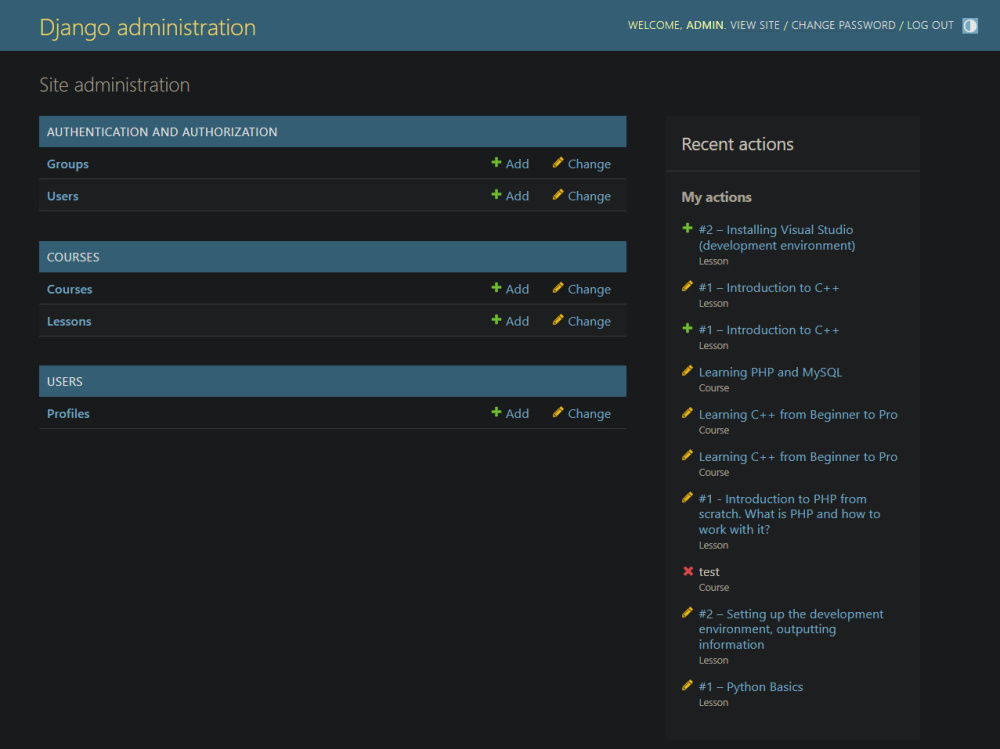The image size is (1000, 749).
Task: Open '#2 – Setting up the development environment' action
Action: (791, 629)
